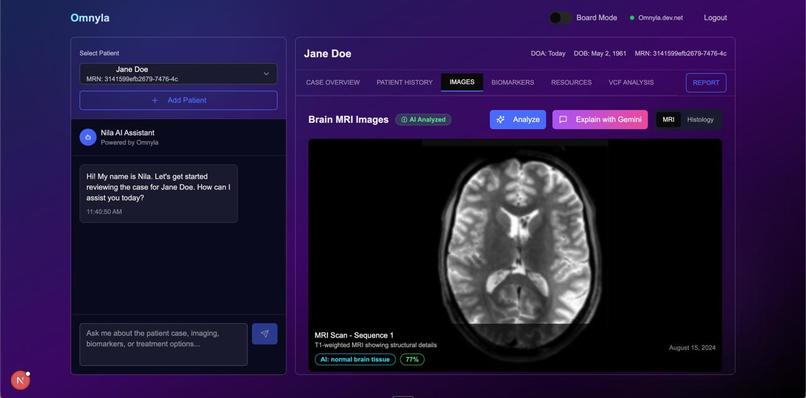Click the Analyze button
This screenshot has width=806, height=398.
518,119
